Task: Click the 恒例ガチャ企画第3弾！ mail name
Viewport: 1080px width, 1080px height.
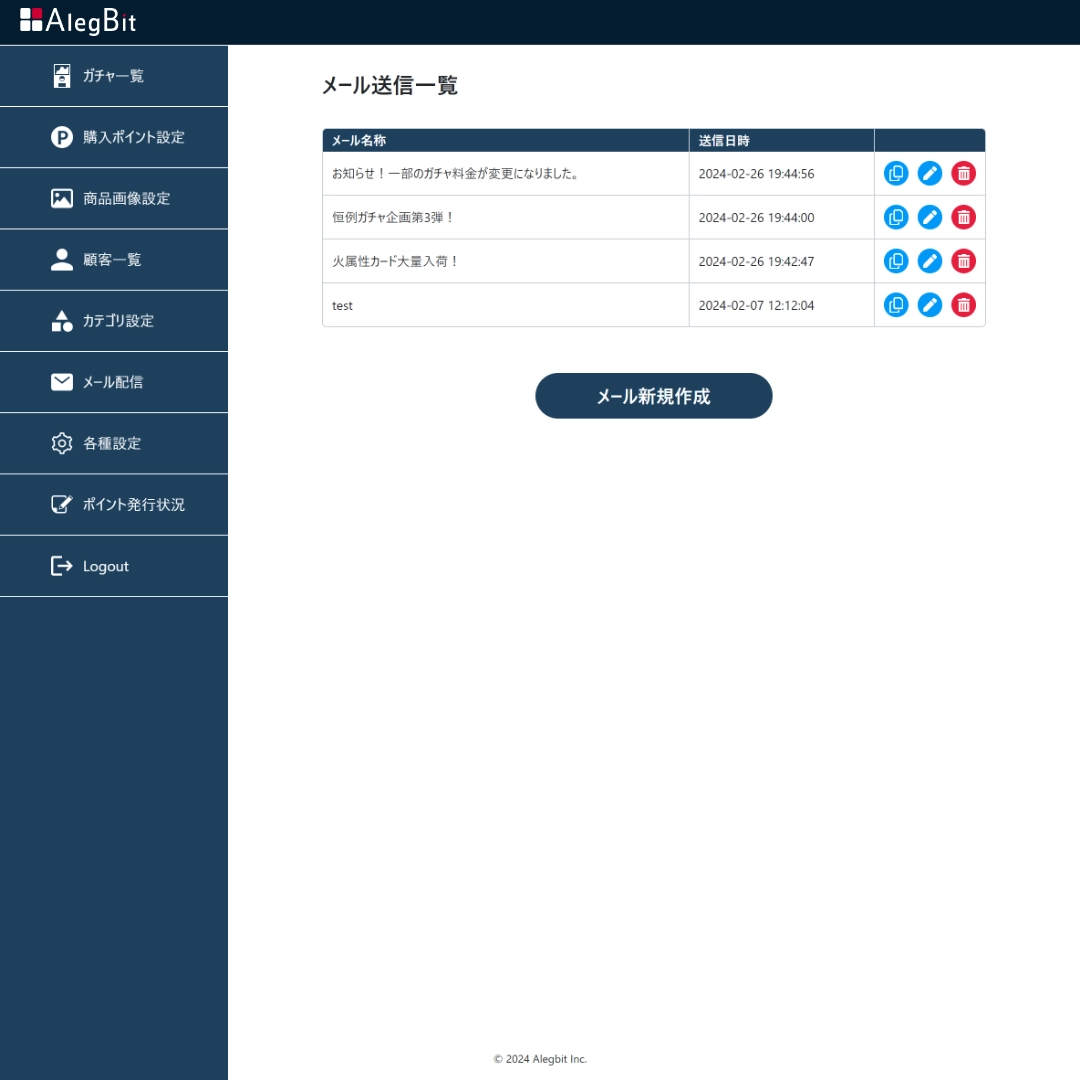Action: pyautogui.click(x=393, y=218)
